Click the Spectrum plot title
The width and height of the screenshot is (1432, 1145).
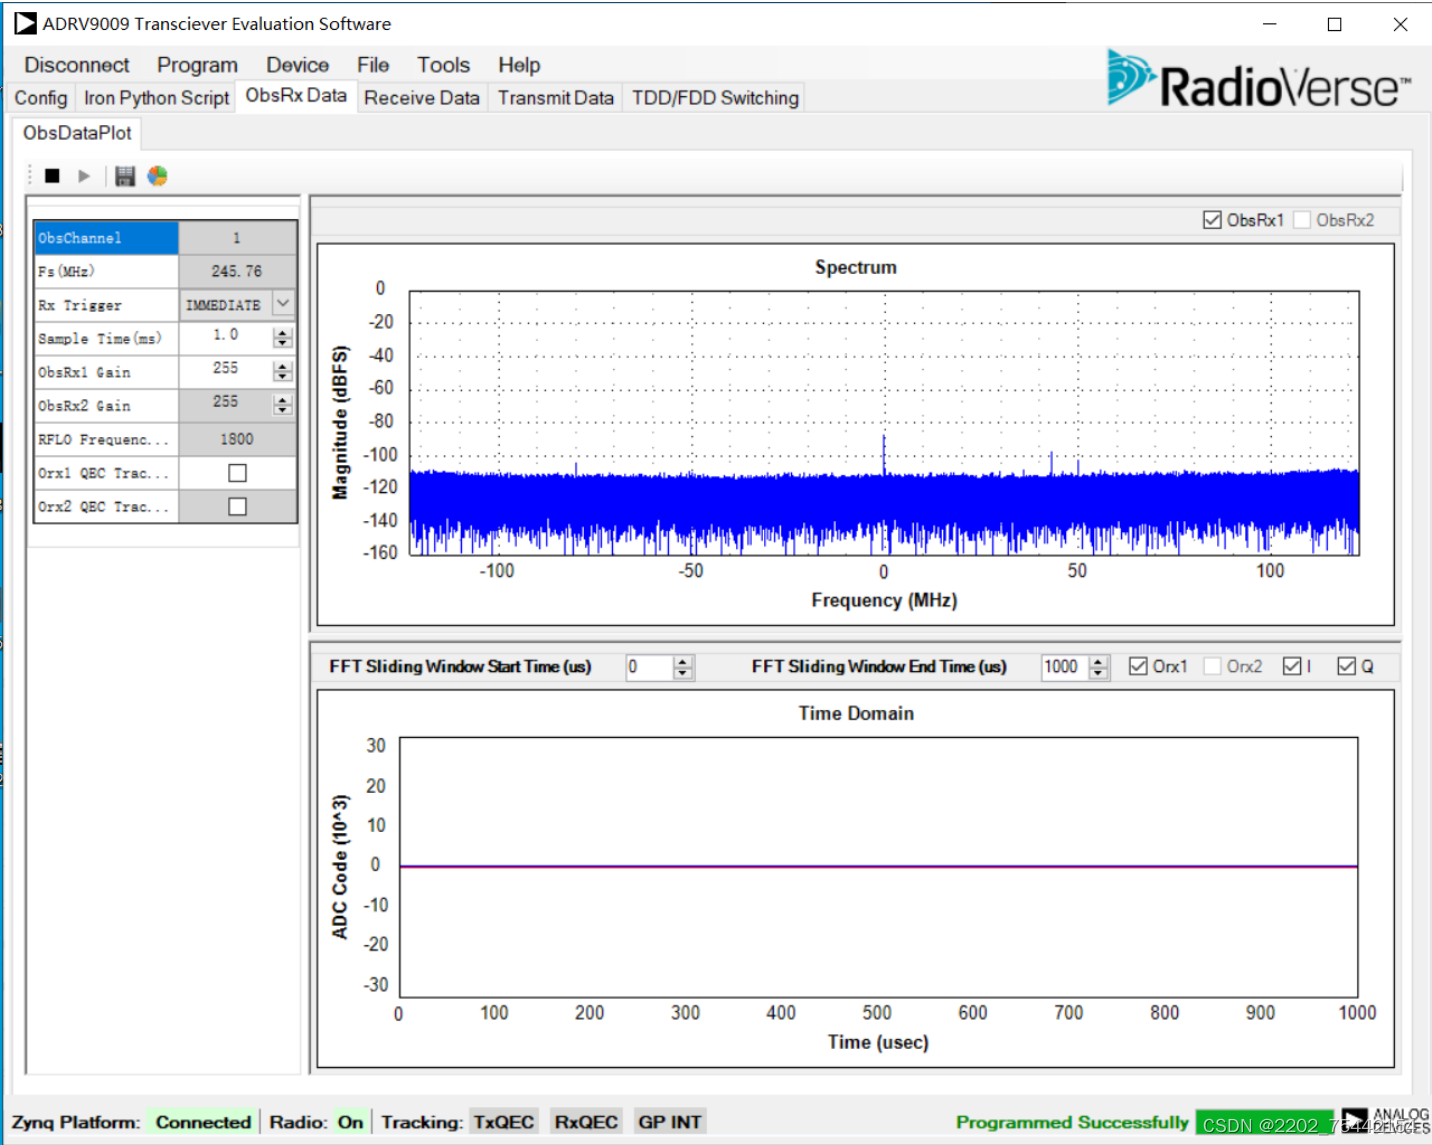pyautogui.click(x=856, y=267)
